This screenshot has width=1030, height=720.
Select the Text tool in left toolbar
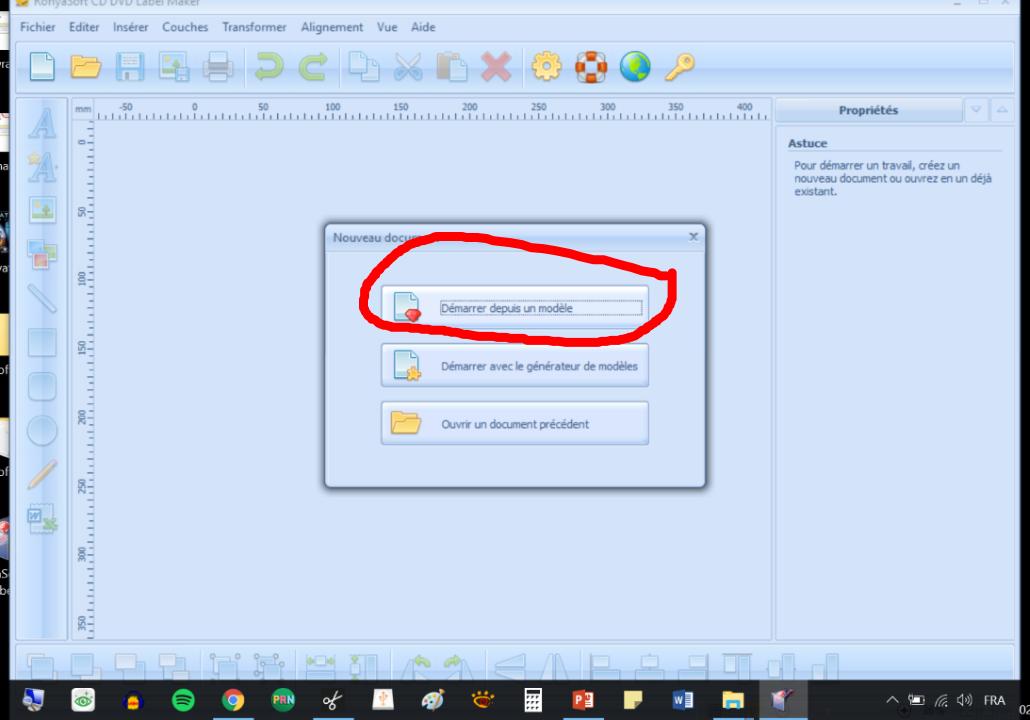coord(42,122)
